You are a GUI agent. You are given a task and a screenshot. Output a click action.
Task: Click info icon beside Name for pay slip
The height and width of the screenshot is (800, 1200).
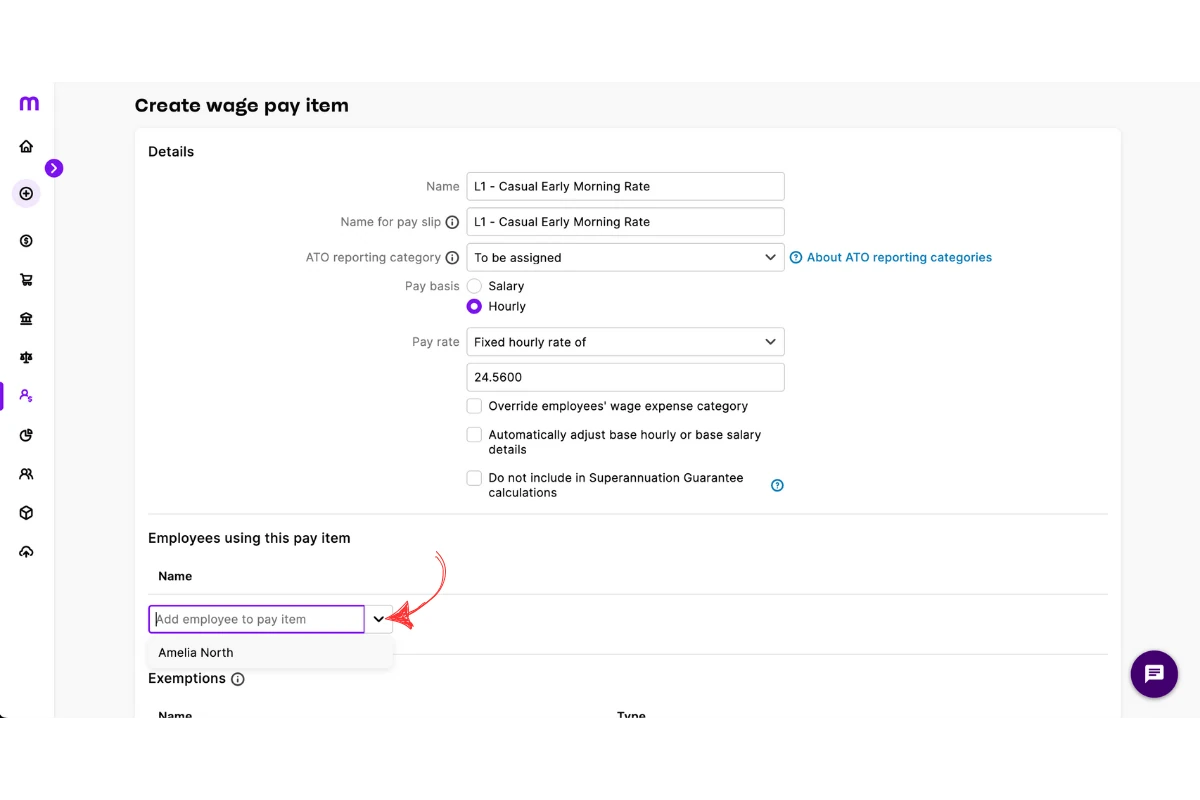click(452, 222)
